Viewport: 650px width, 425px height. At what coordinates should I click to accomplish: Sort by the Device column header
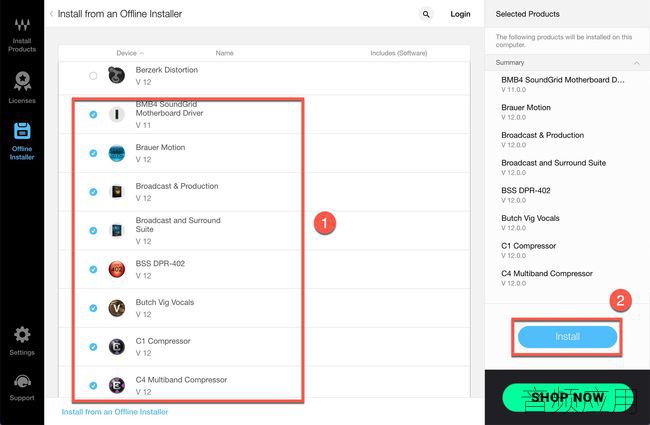click(x=129, y=53)
